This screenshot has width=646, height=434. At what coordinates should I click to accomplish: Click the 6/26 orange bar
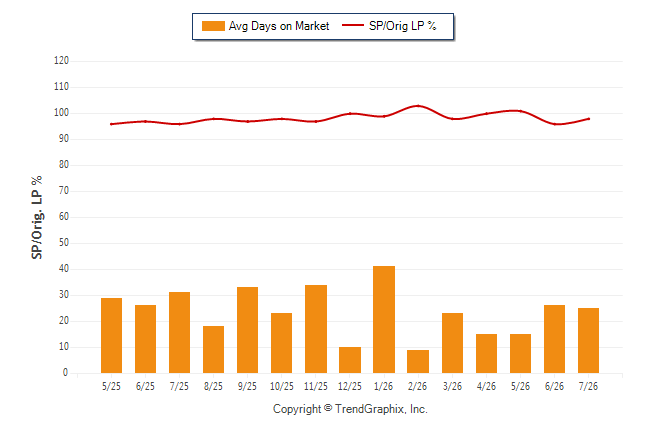555,339
